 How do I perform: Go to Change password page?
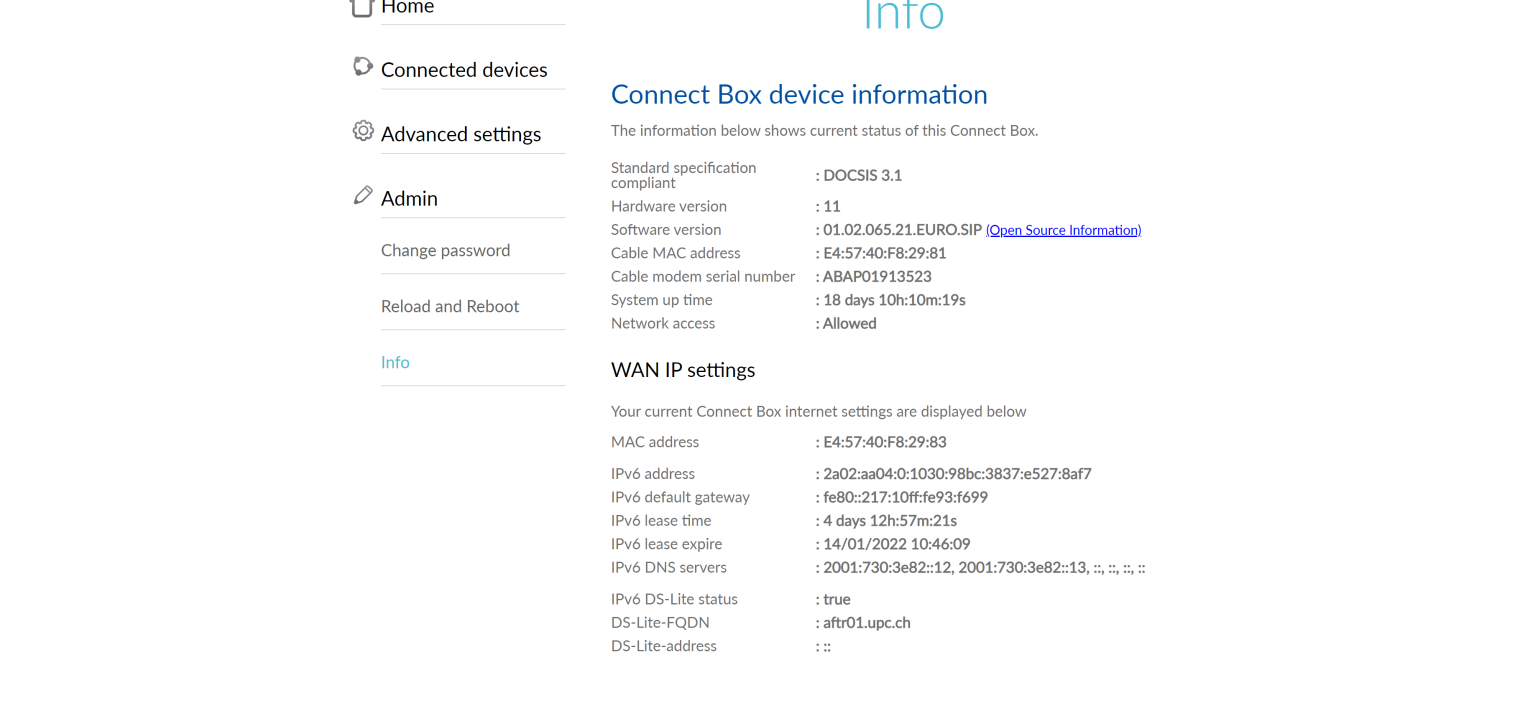pos(445,250)
